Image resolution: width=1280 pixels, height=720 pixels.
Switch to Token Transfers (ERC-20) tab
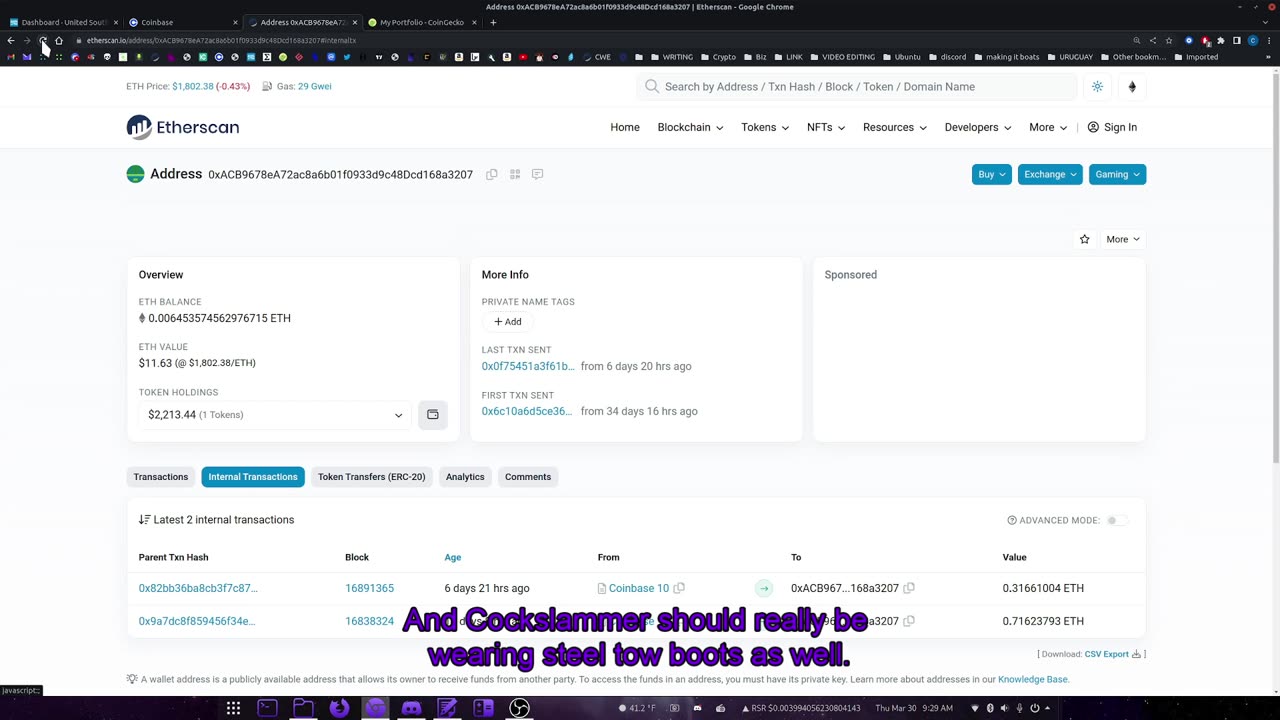372,477
